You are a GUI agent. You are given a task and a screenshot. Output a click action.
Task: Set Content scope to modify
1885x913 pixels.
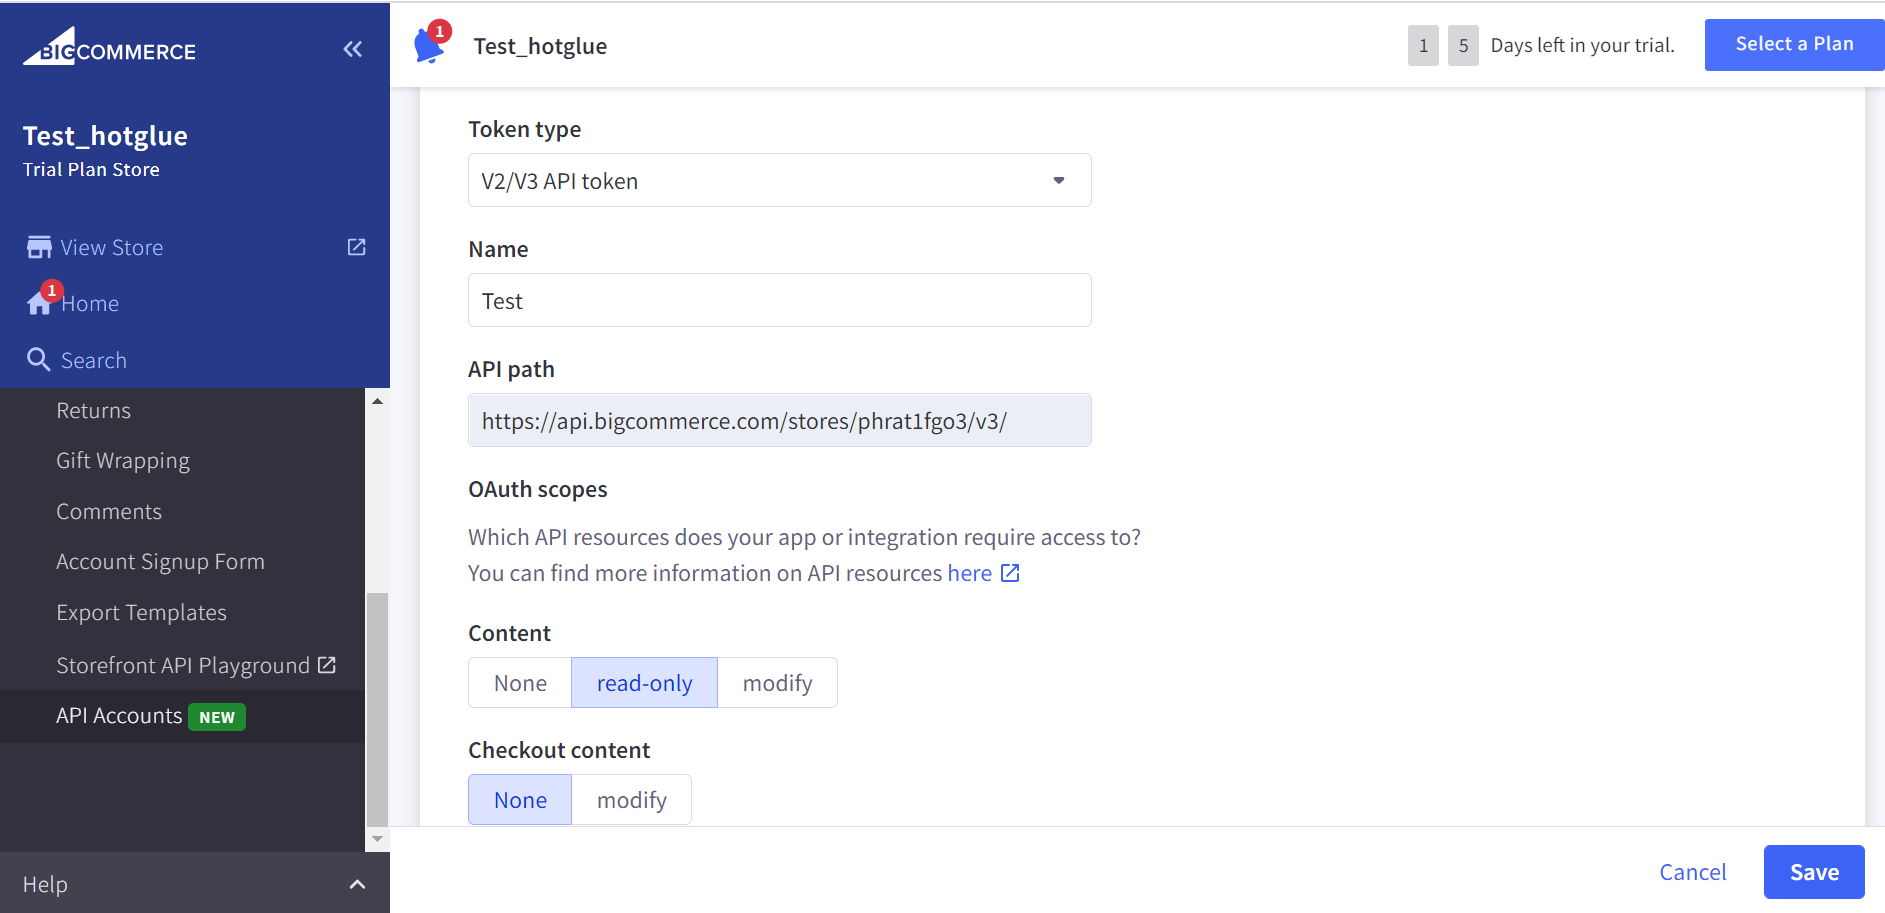tap(777, 683)
